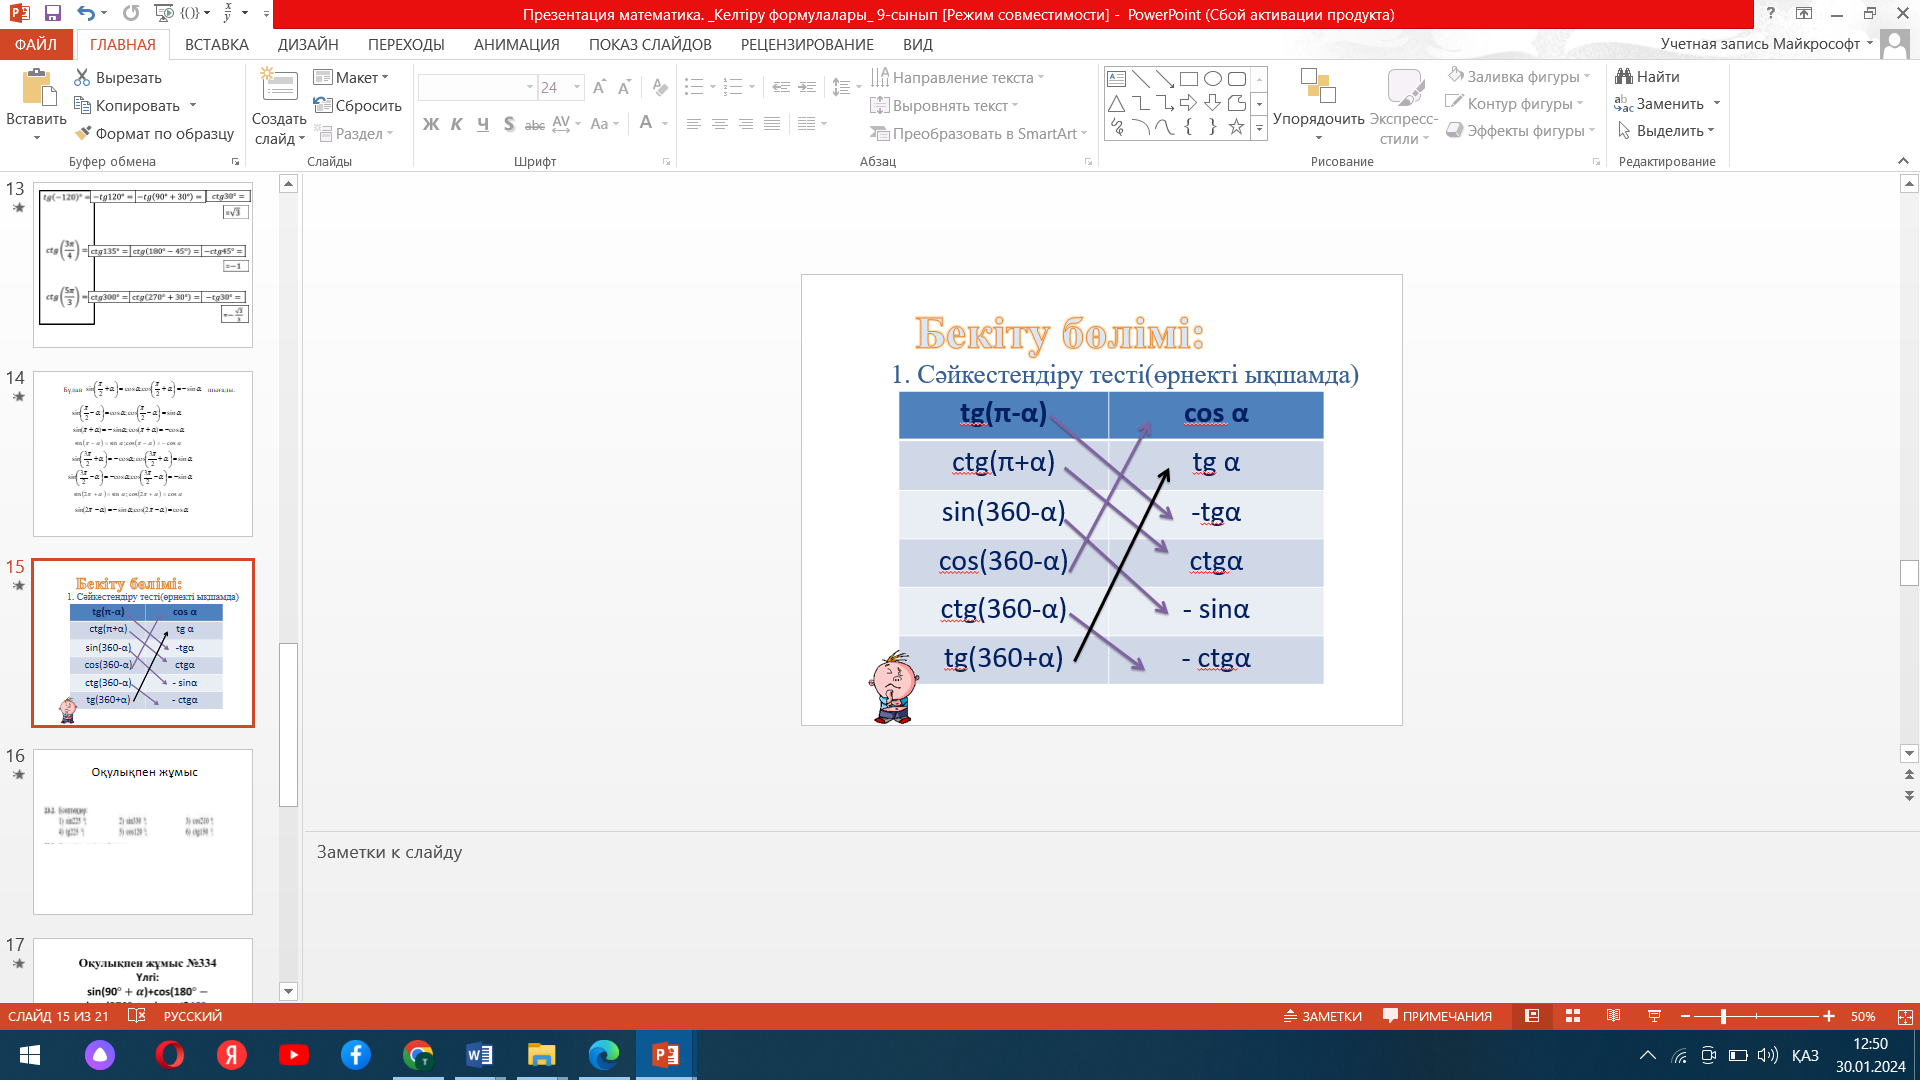Expand the shapes gallery More arrow
The image size is (1920, 1080).
click(1259, 129)
